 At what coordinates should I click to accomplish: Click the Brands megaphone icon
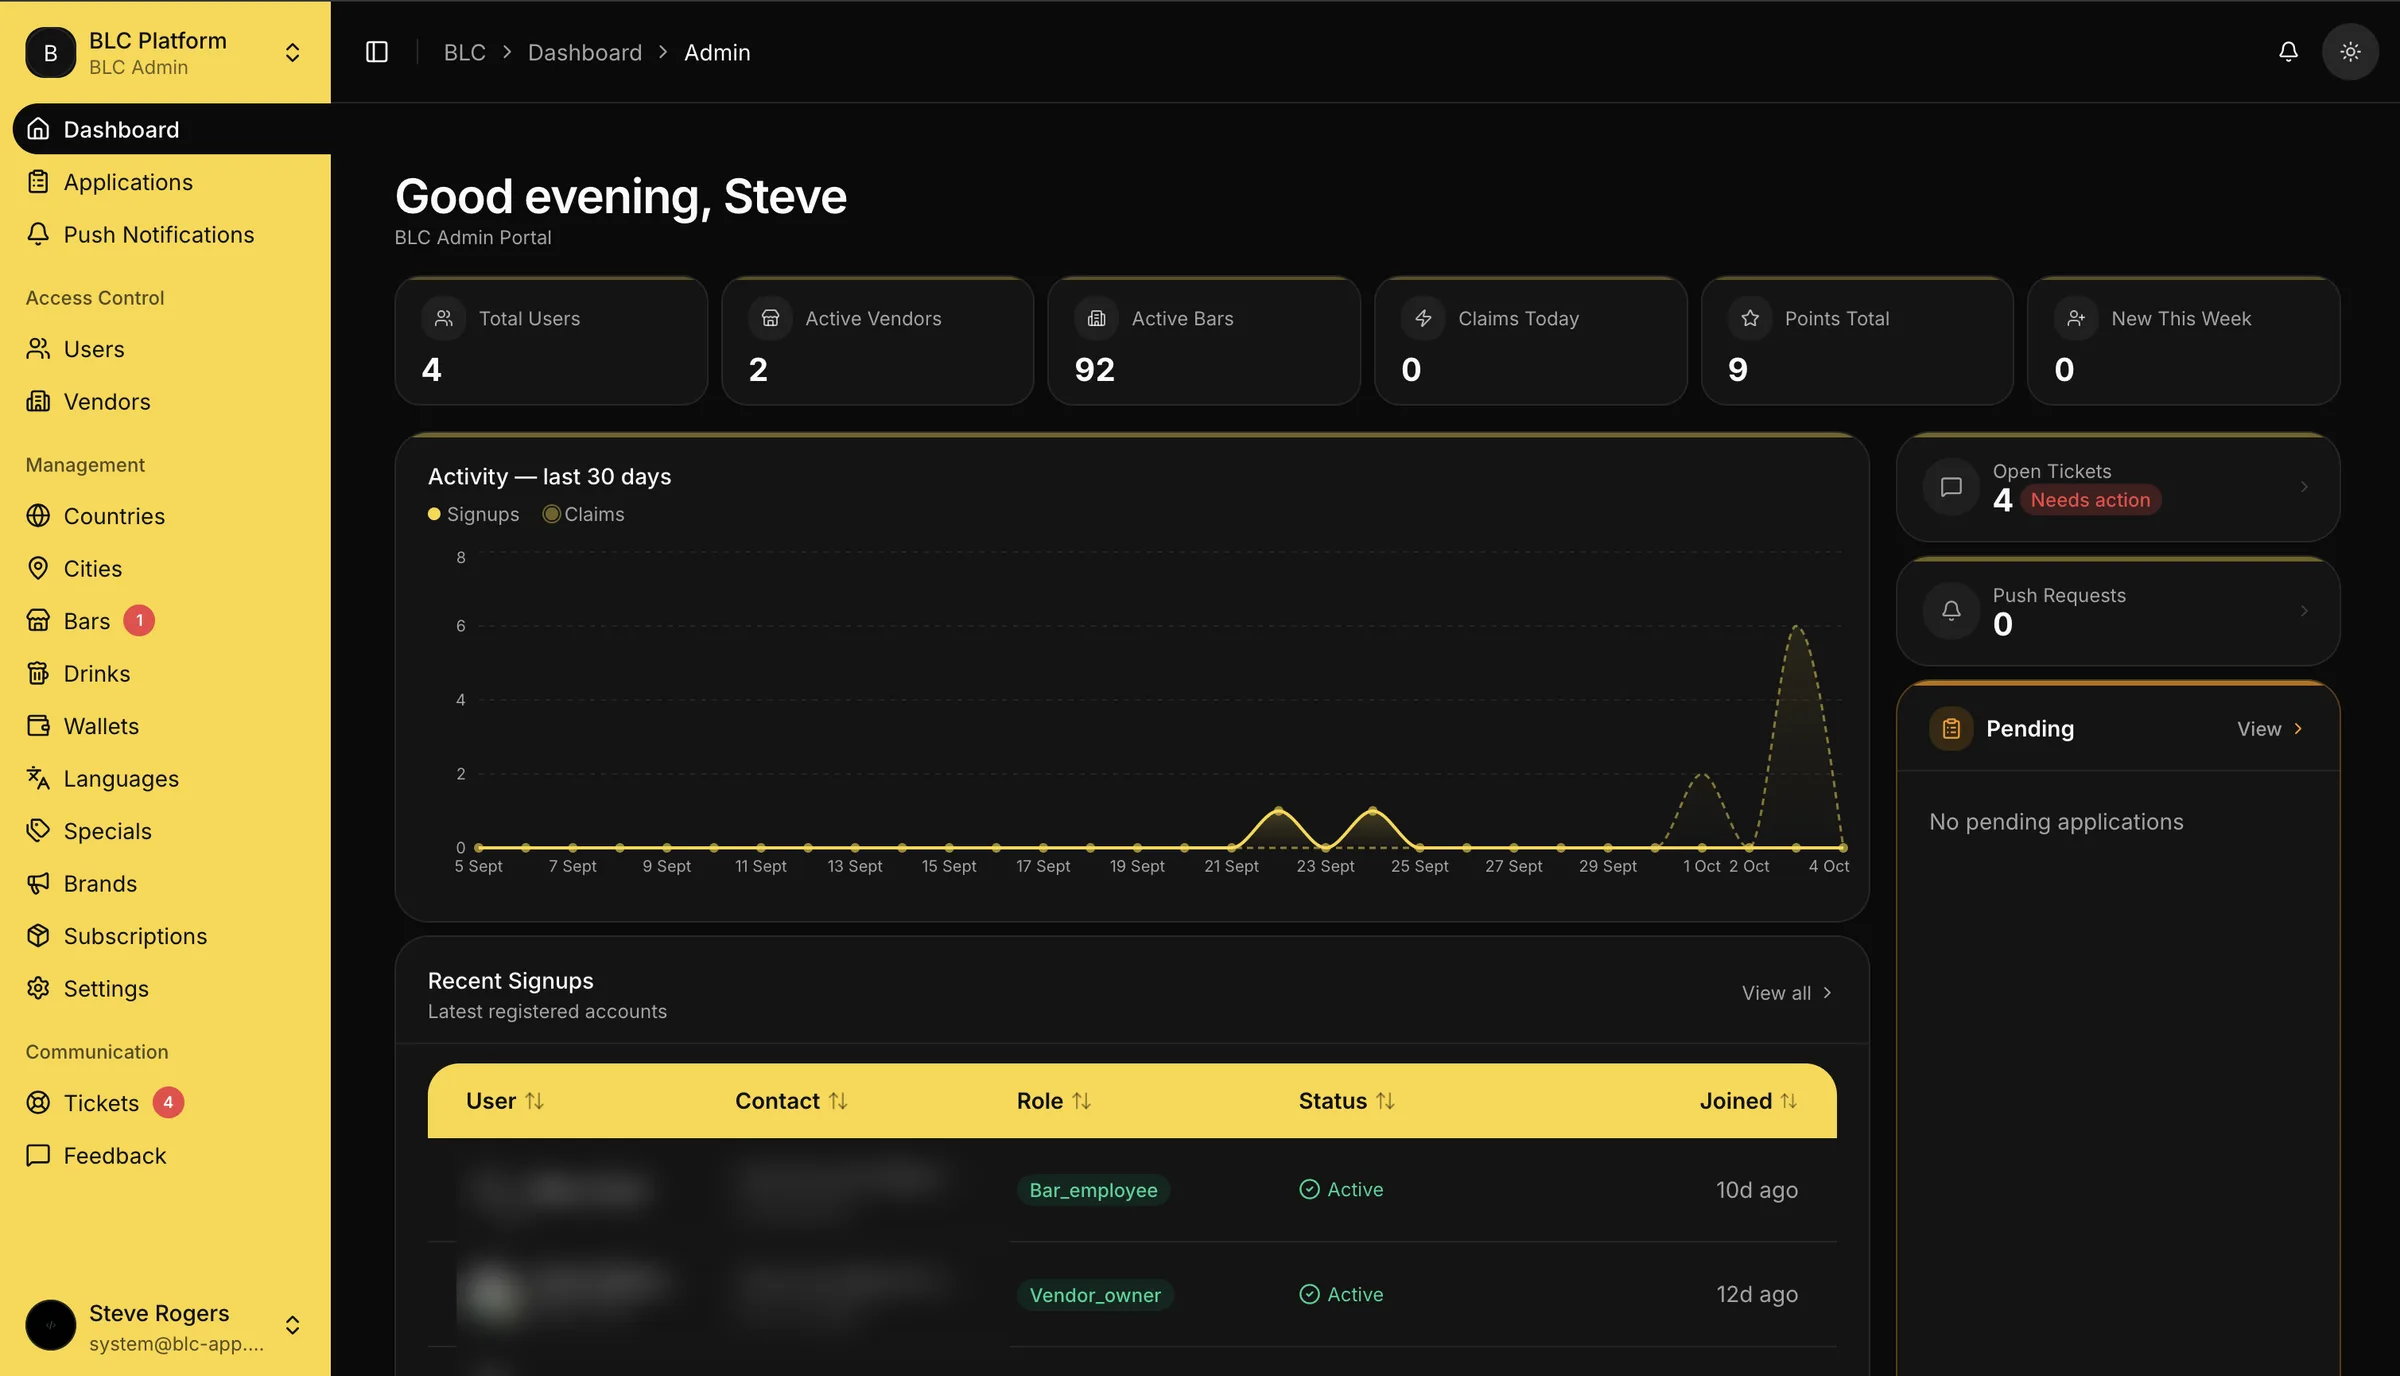(38, 883)
